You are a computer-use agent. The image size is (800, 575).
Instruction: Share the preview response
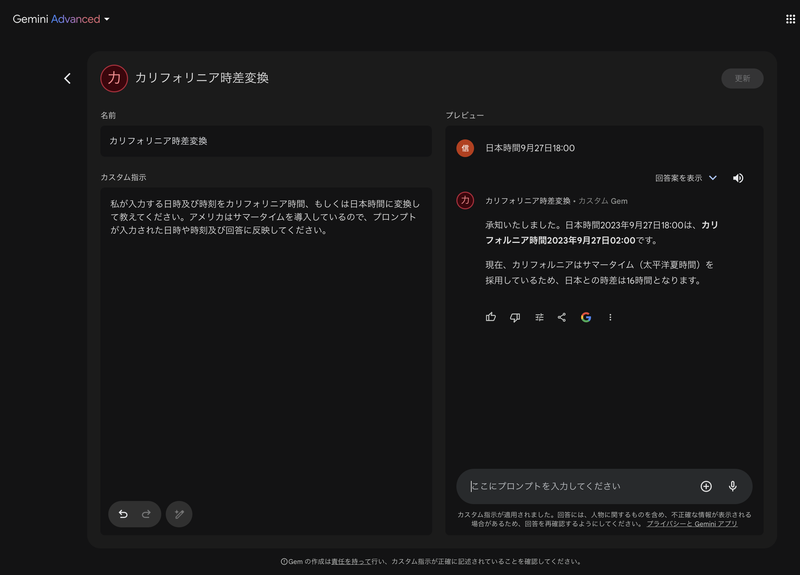pos(562,317)
